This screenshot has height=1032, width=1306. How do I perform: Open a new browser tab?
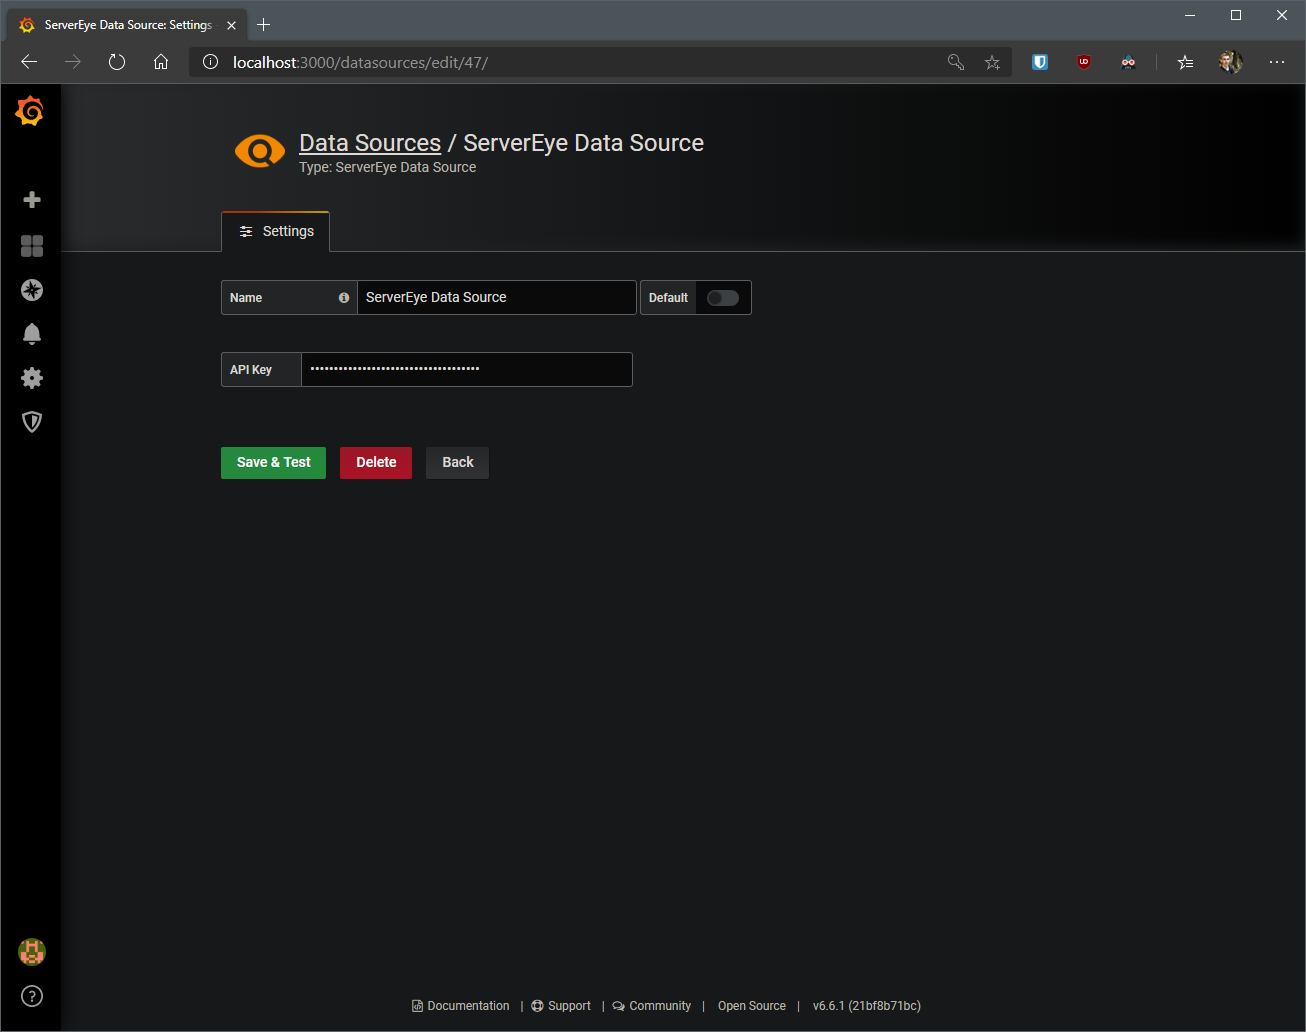click(x=264, y=25)
